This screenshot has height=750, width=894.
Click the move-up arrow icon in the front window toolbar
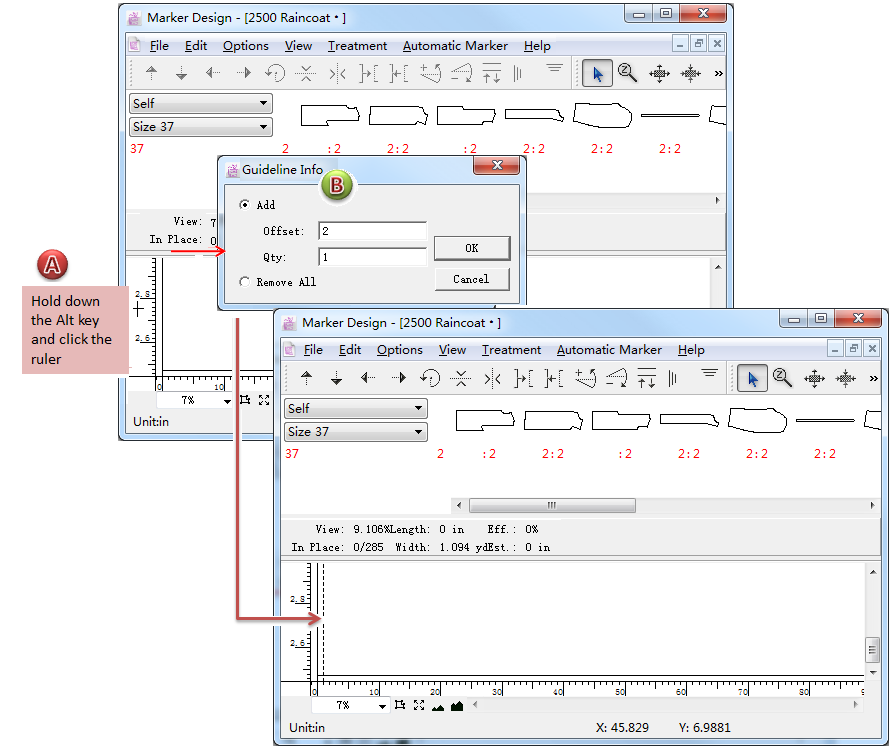(x=307, y=378)
